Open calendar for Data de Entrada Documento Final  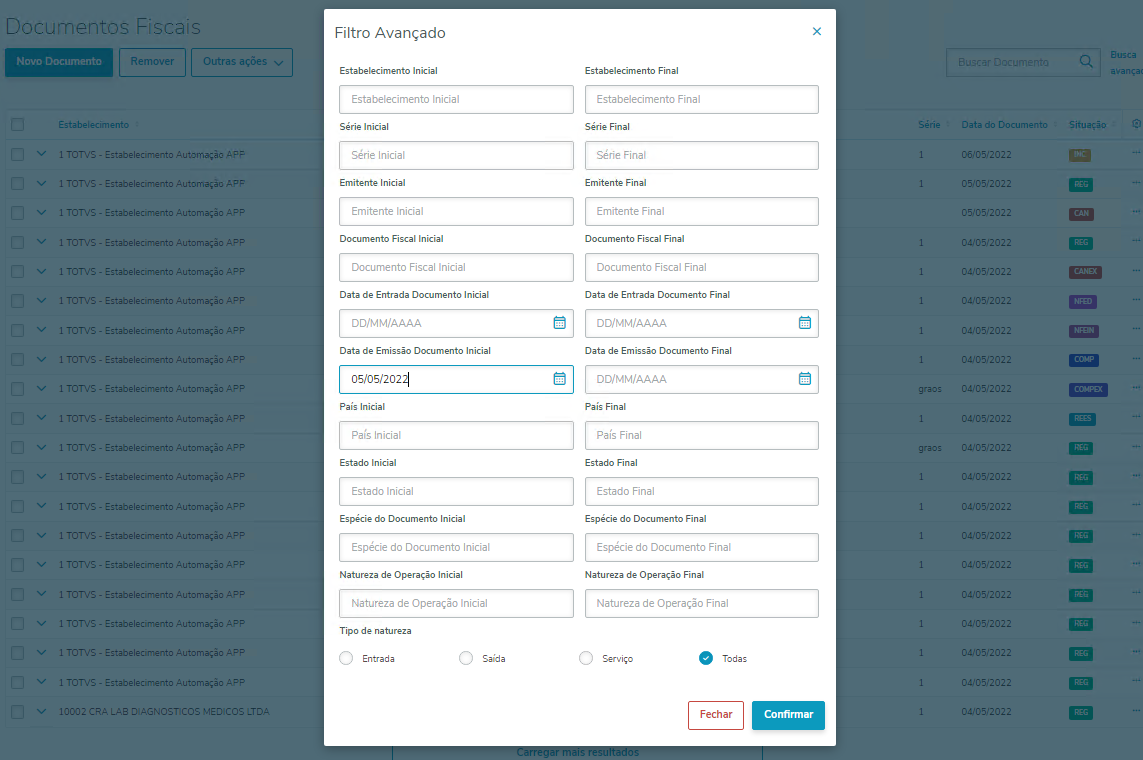click(x=805, y=323)
